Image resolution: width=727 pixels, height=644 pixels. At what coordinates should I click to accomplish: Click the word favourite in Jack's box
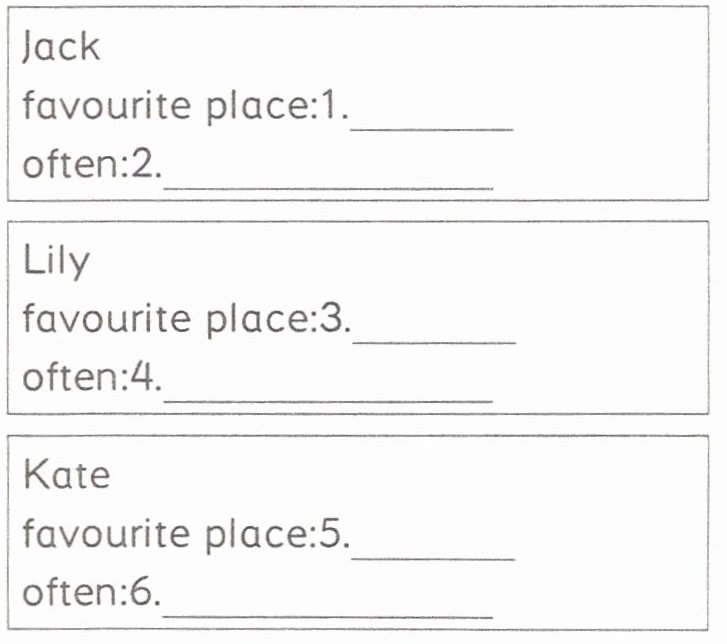pos(107,106)
